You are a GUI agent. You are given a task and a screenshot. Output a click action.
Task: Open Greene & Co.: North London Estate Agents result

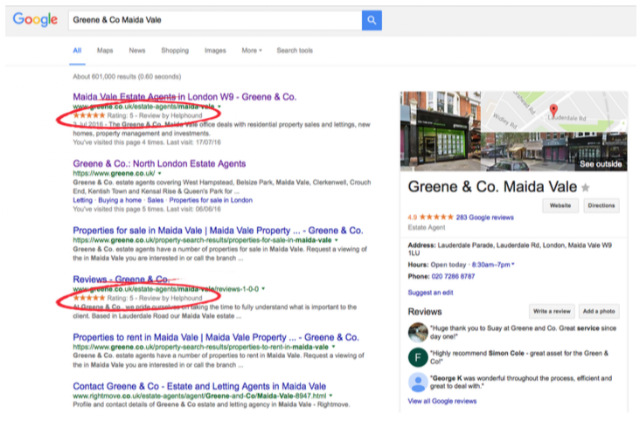159,164
